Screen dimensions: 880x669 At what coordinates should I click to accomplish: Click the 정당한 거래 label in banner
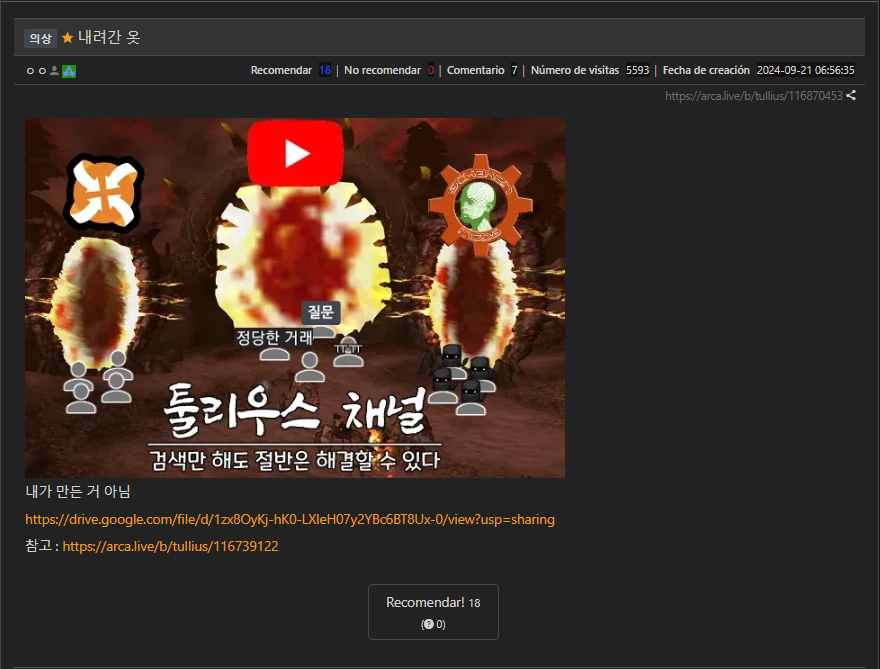click(x=274, y=337)
